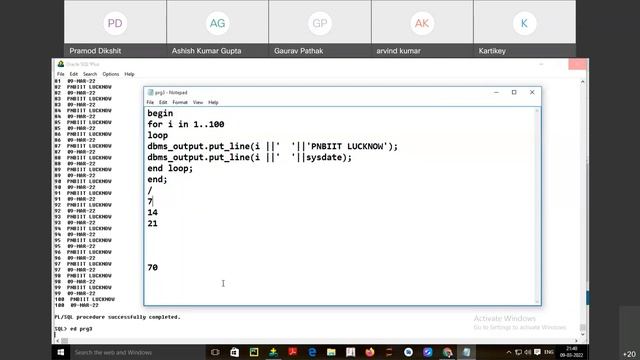Open the taskbar clock and date

tap(571, 352)
